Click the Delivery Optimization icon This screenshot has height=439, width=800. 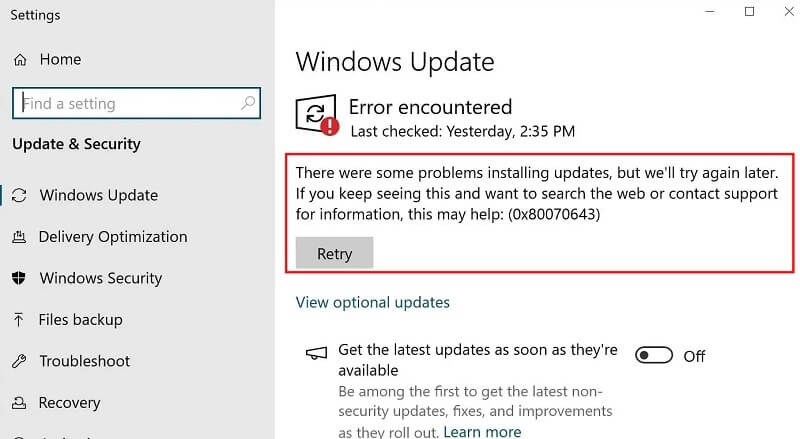(x=19, y=237)
